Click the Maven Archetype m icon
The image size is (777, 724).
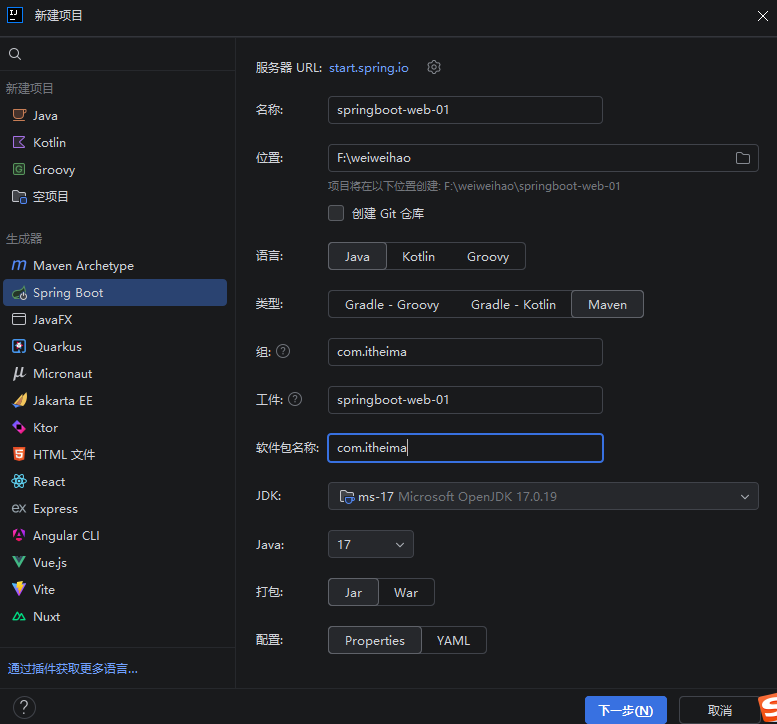(19, 266)
